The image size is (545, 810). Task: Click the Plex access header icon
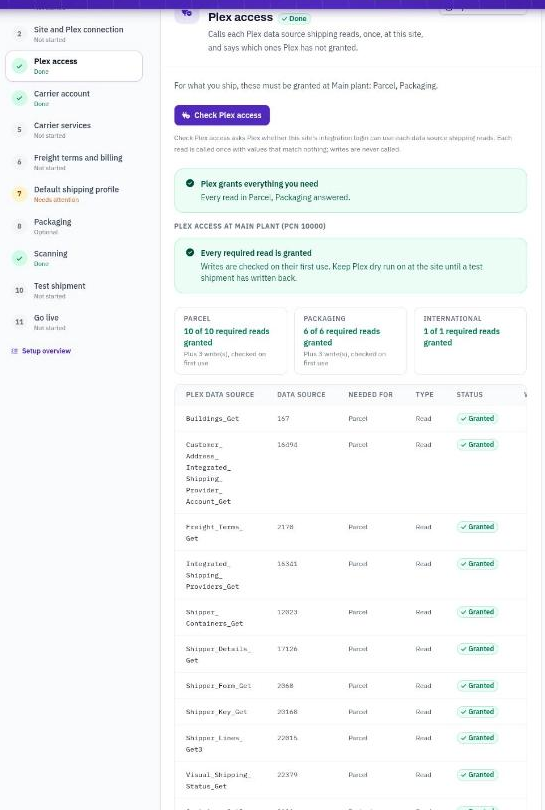[186, 13]
